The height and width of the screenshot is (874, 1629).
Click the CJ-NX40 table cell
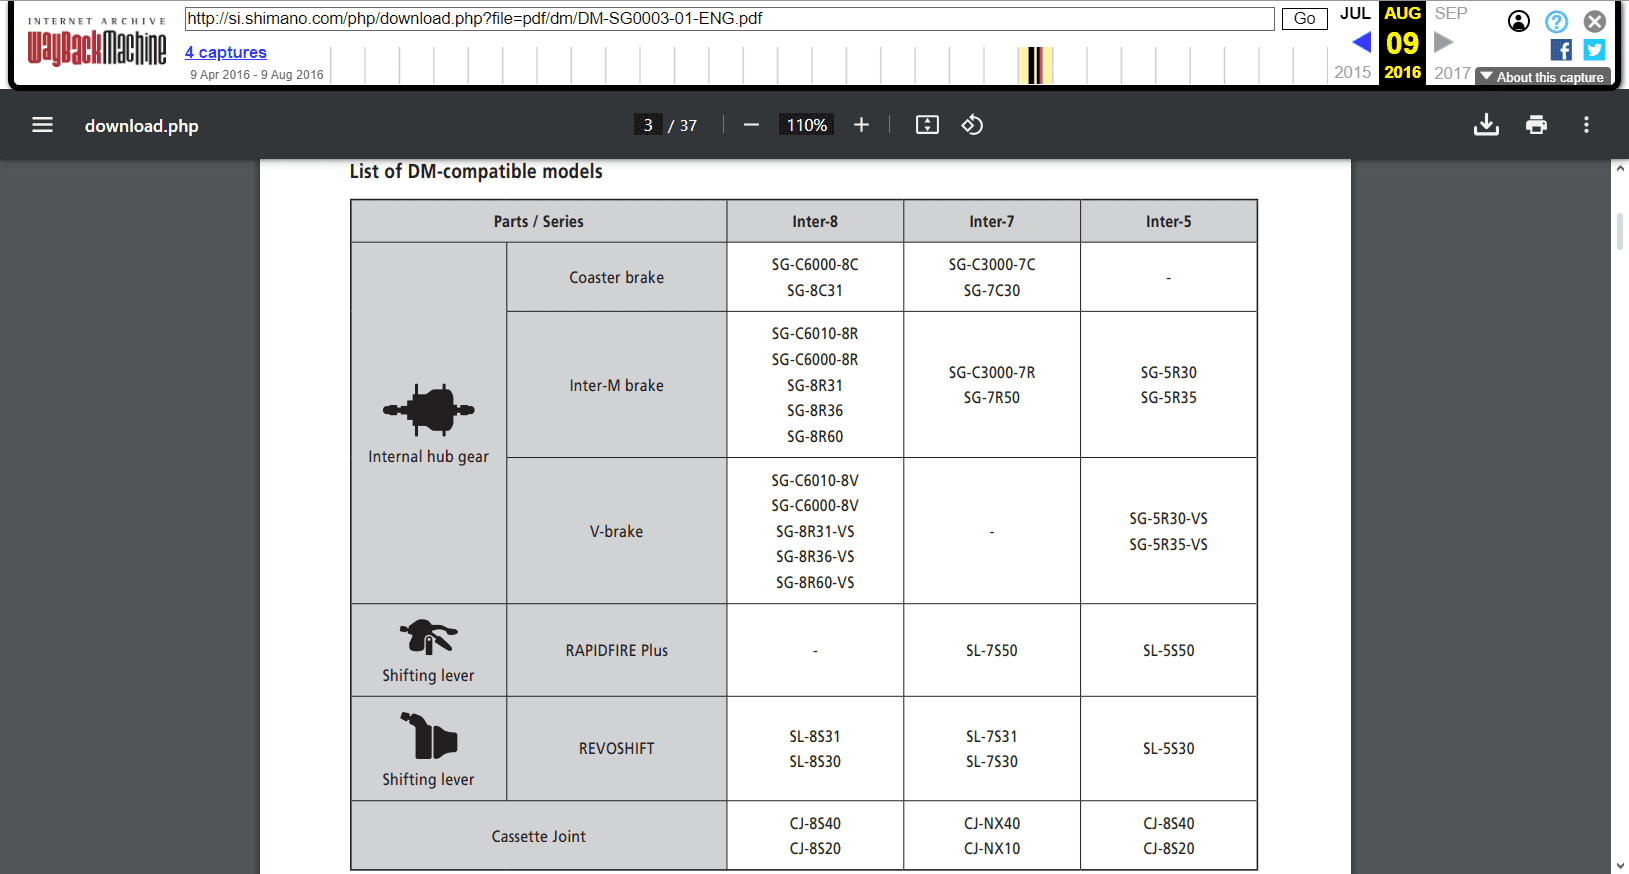pyautogui.click(x=992, y=824)
